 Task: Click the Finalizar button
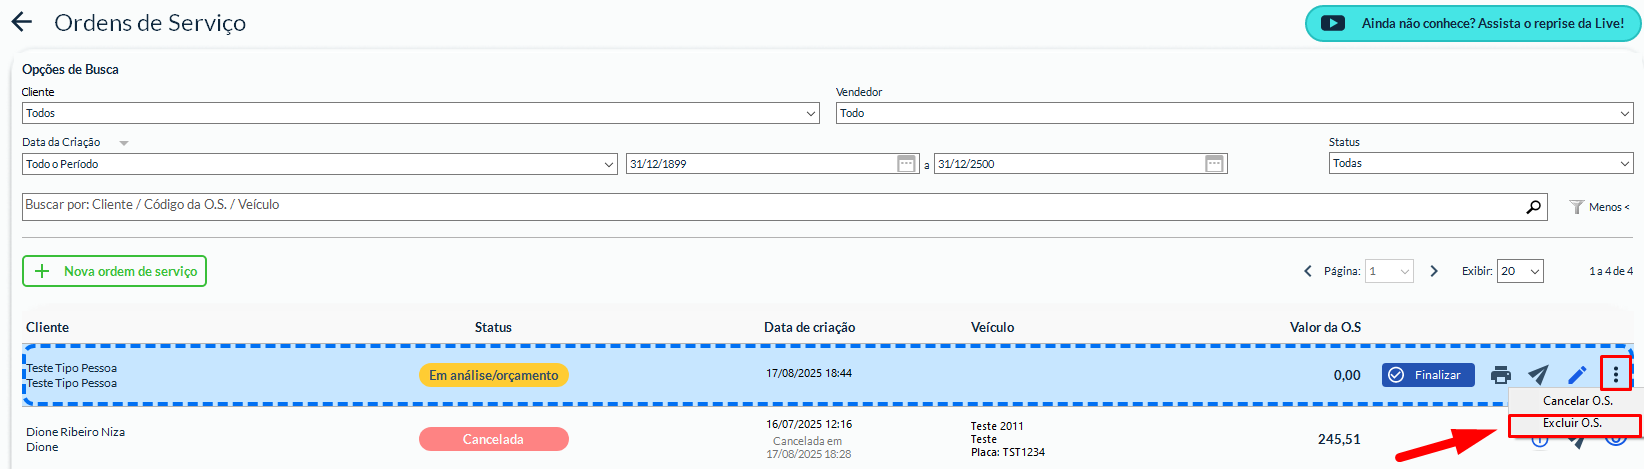pos(1427,375)
